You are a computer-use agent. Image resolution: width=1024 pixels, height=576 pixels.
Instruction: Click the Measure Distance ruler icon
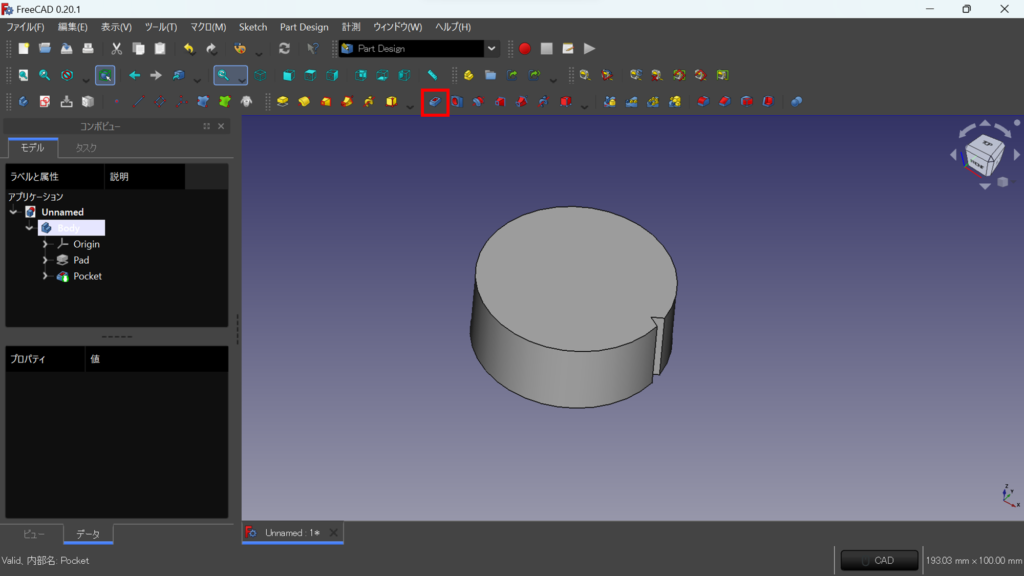click(x=432, y=75)
